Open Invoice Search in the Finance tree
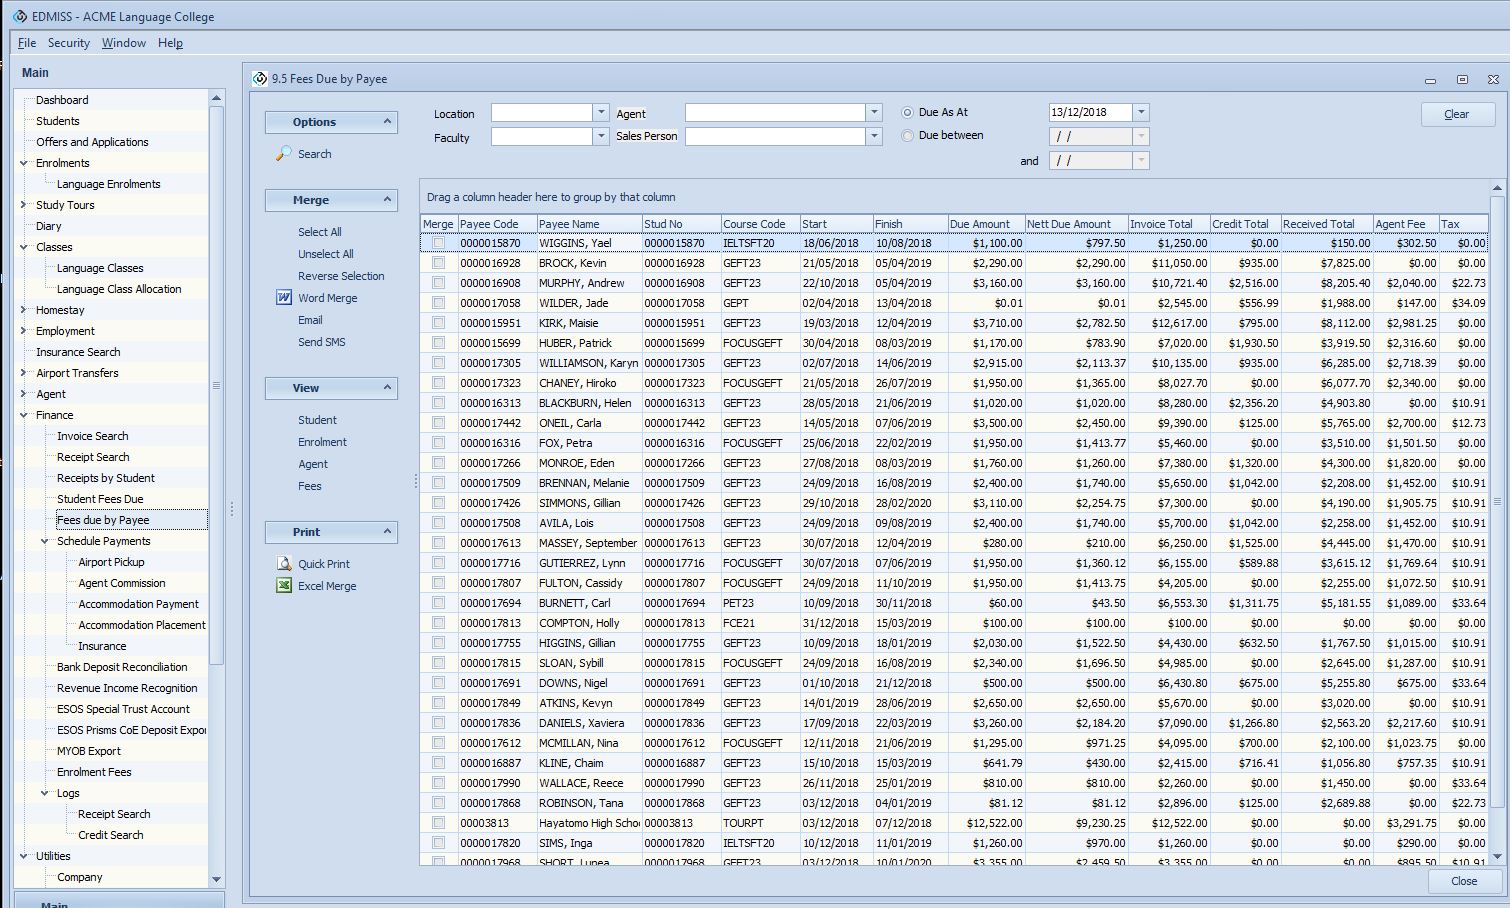Viewport: 1510px width, 908px height. coord(92,436)
